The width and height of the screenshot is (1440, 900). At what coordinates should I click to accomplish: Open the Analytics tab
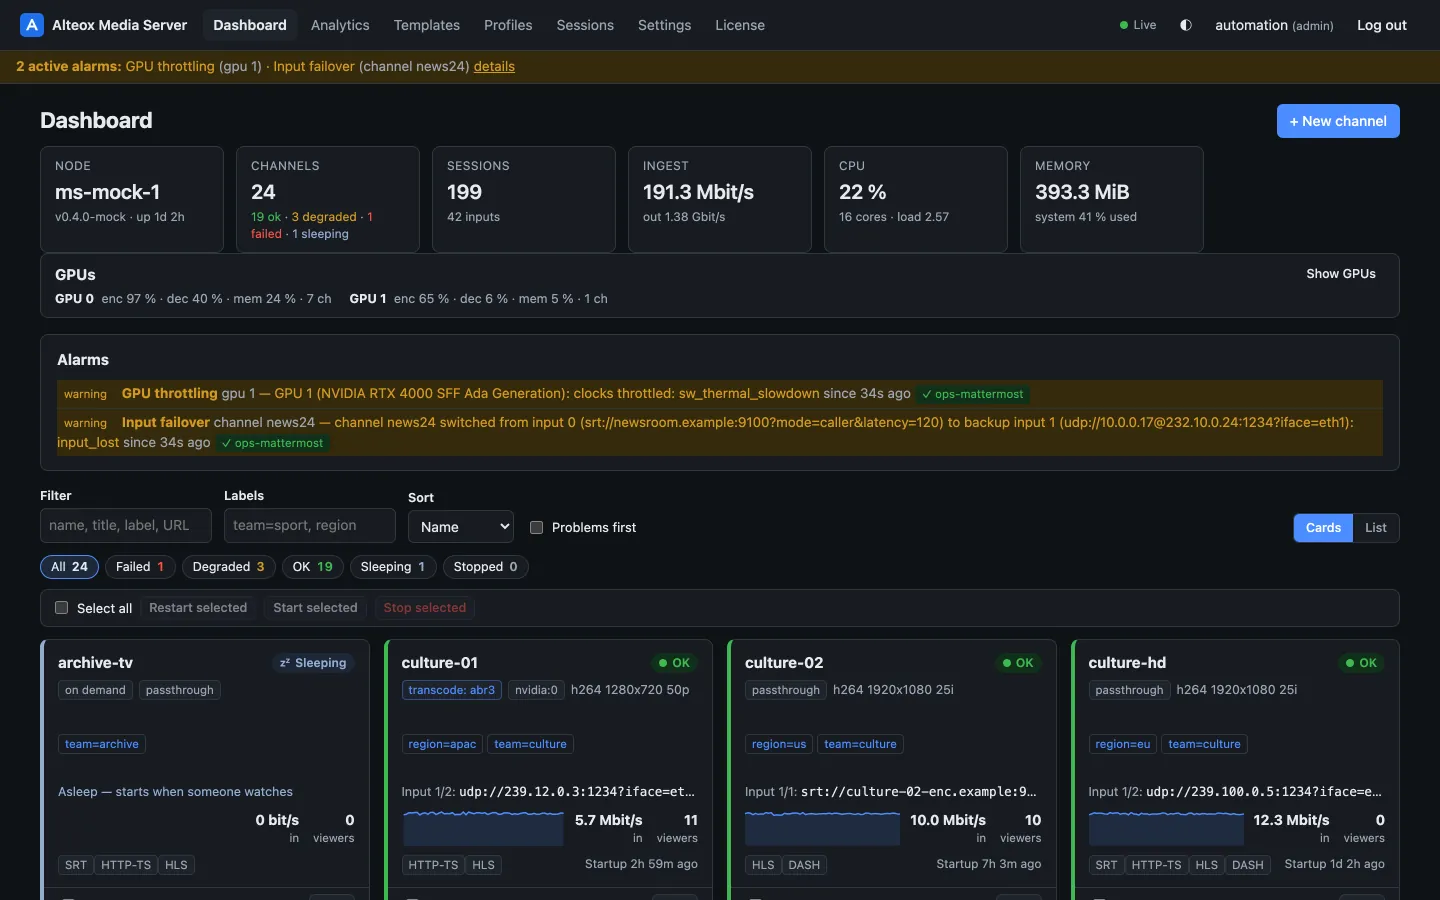click(x=340, y=25)
